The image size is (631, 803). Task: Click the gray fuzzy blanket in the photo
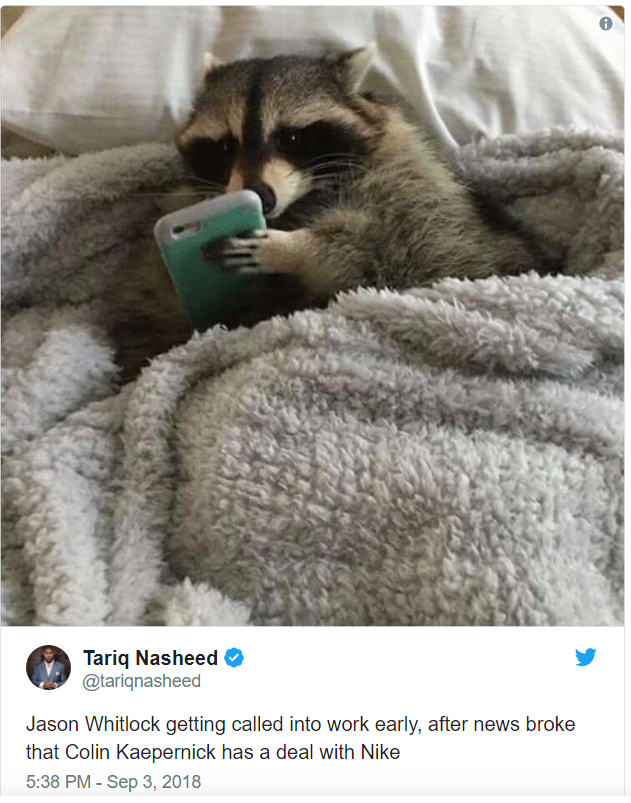[359, 461]
